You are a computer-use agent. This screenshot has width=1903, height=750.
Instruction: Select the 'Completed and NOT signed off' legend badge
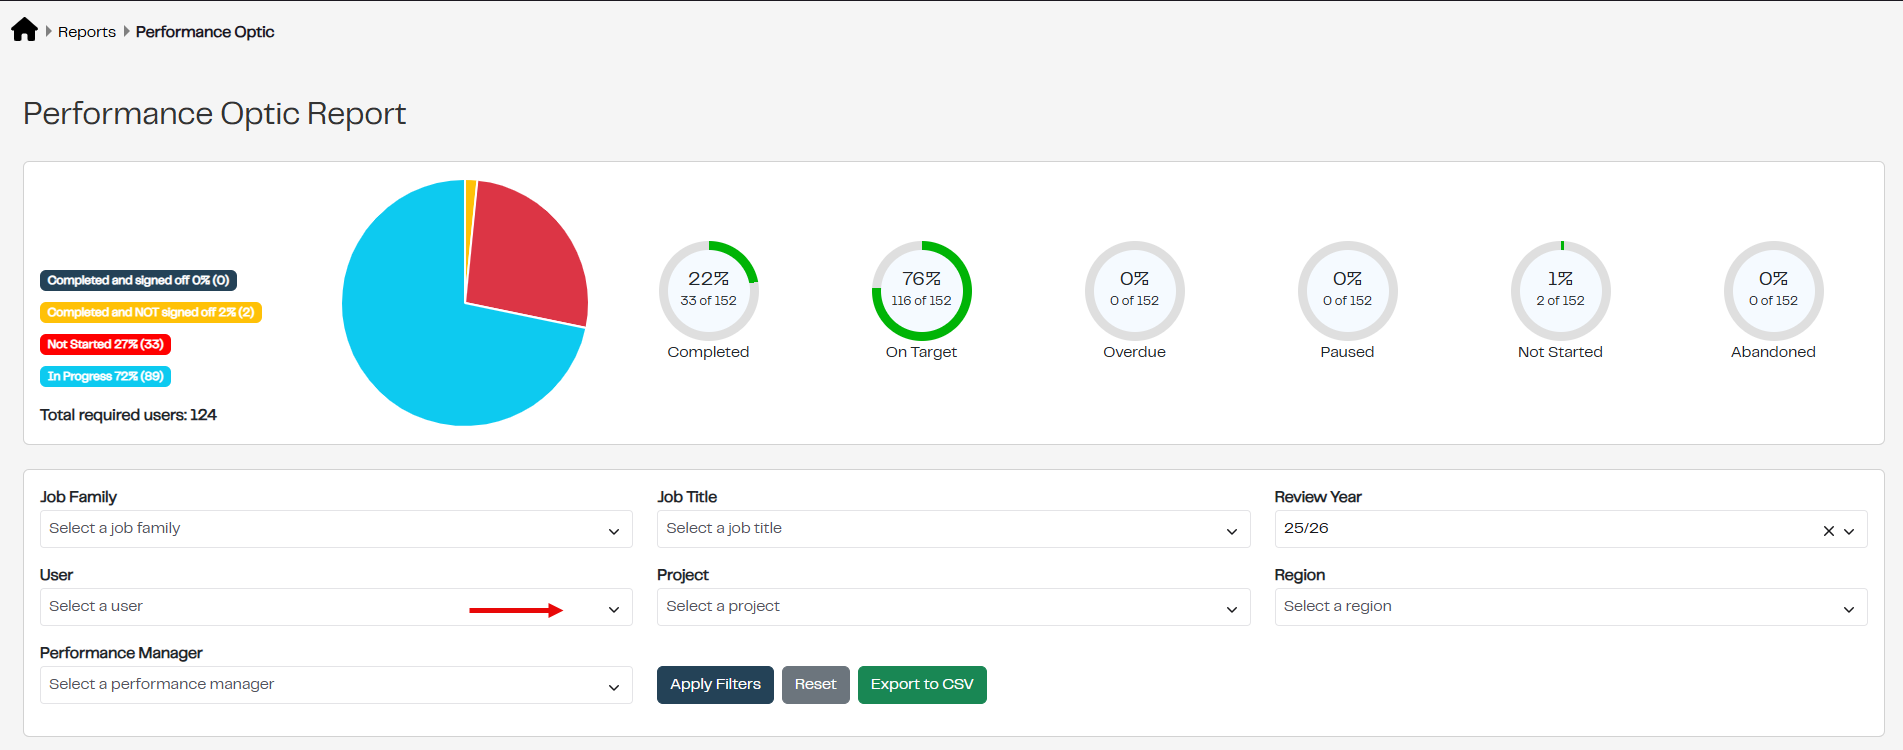coord(151,313)
